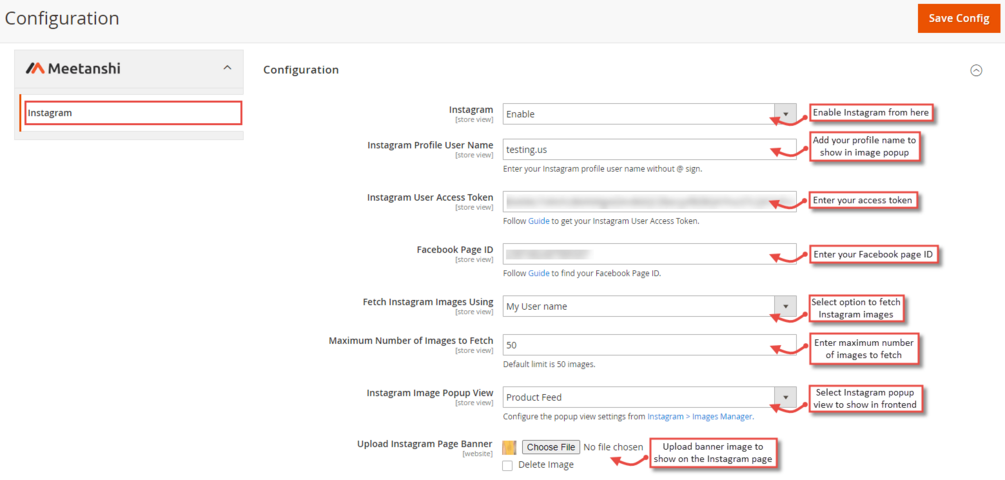Open the Instagram Image Popup View dropdown
Screen dimensions: 1005x480
click(649, 397)
